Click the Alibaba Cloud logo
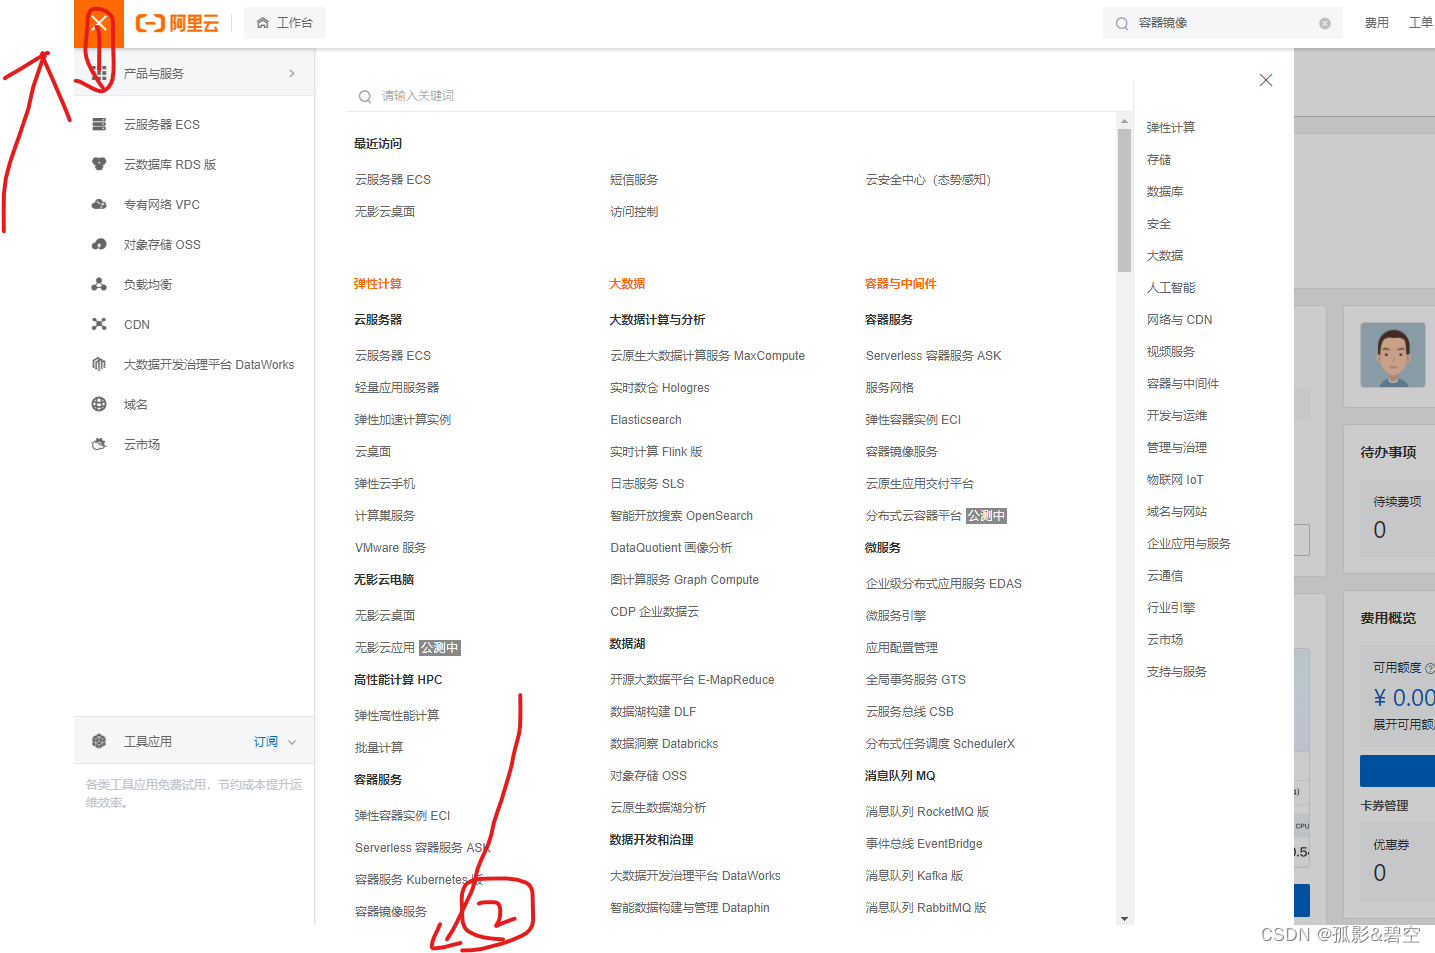Image resolution: width=1435 pixels, height=953 pixels. (177, 23)
